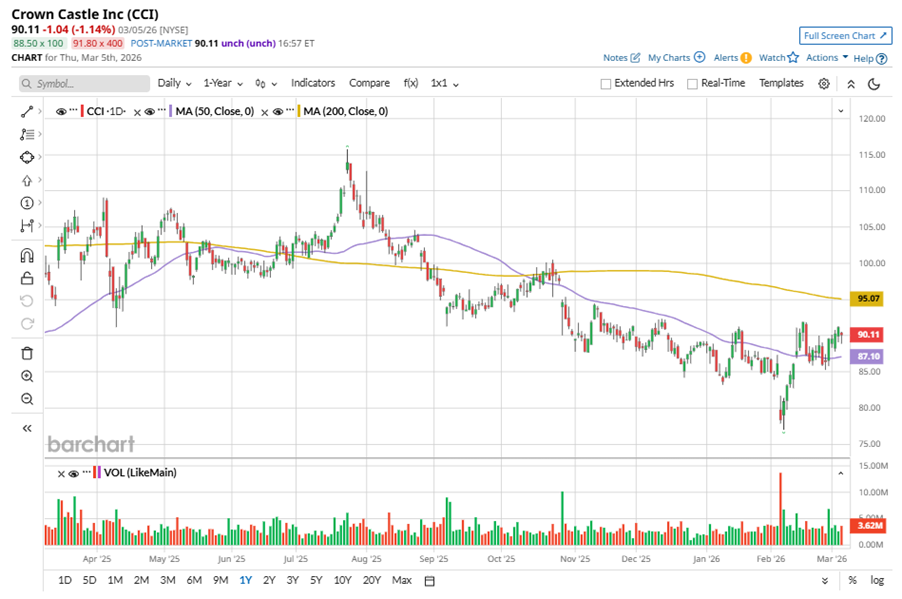Collapse the volume pane chevron
902x599 pixels.
(840, 474)
